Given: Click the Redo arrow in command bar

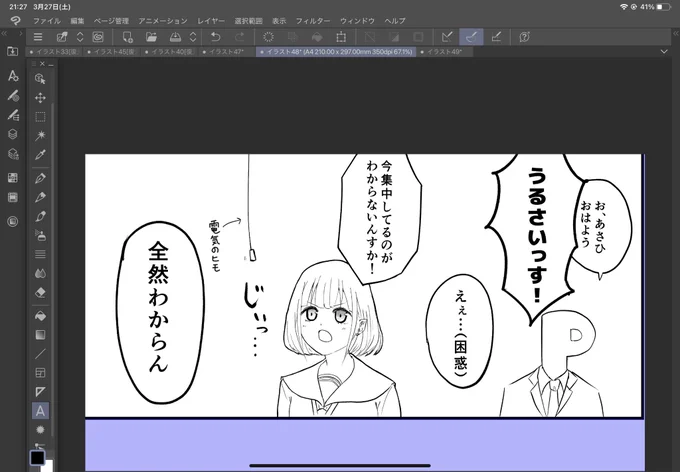Looking at the screenshot, I should (x=239, y=37).
